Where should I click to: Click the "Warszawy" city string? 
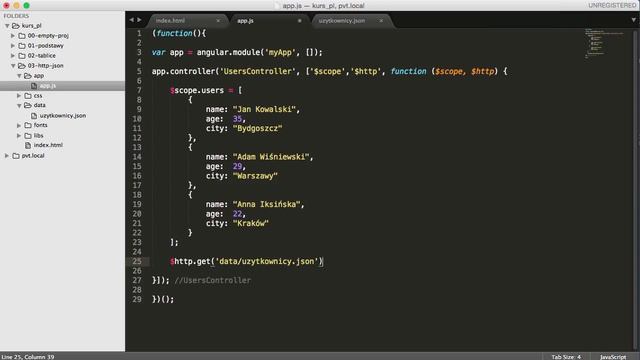[255, 176]
